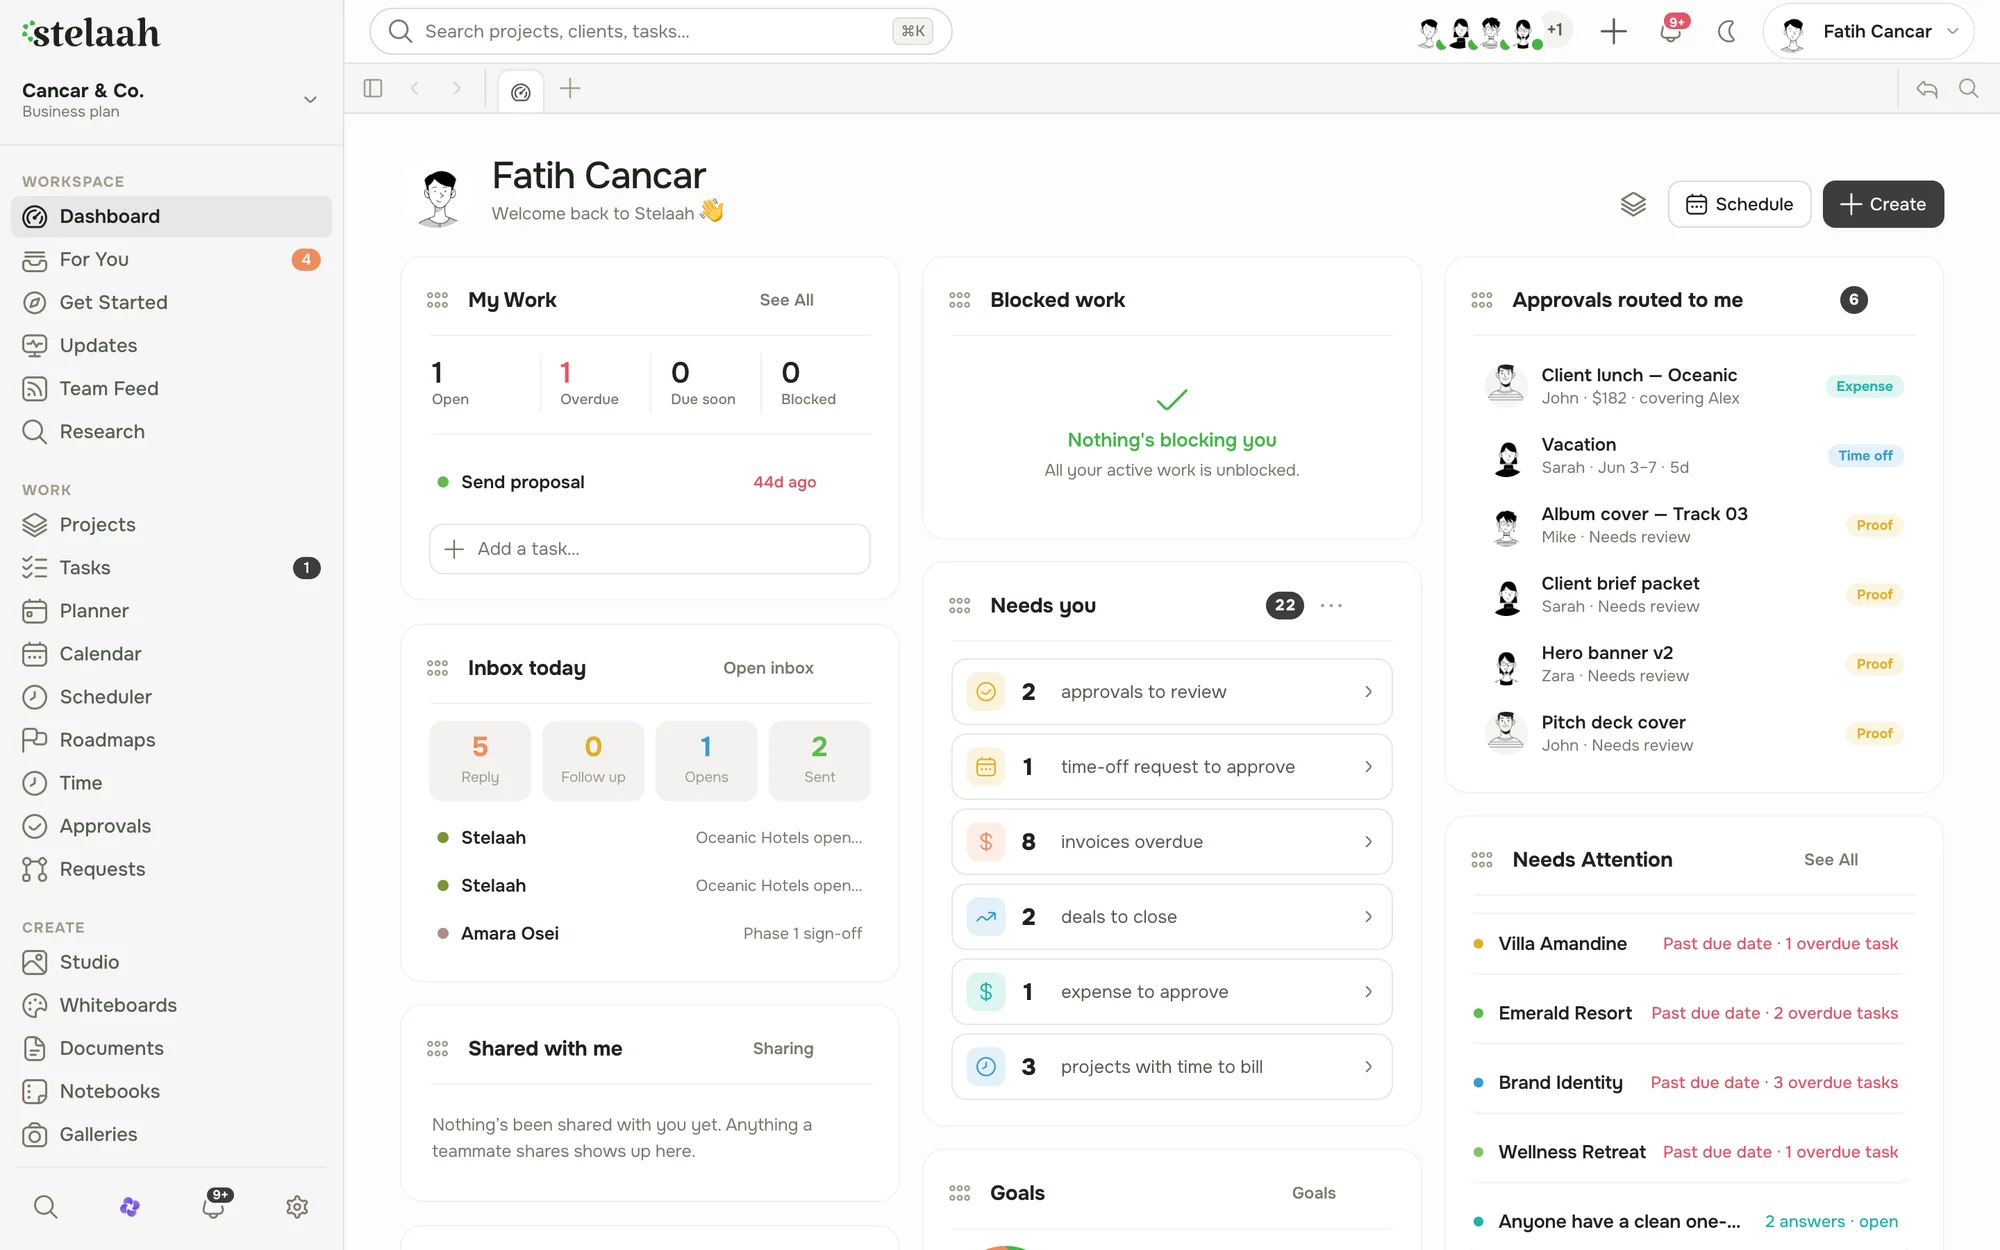2000x1250 pixels.
Task: Click Approvals routed to me drag handle
Action: [x=1482, y=300]
